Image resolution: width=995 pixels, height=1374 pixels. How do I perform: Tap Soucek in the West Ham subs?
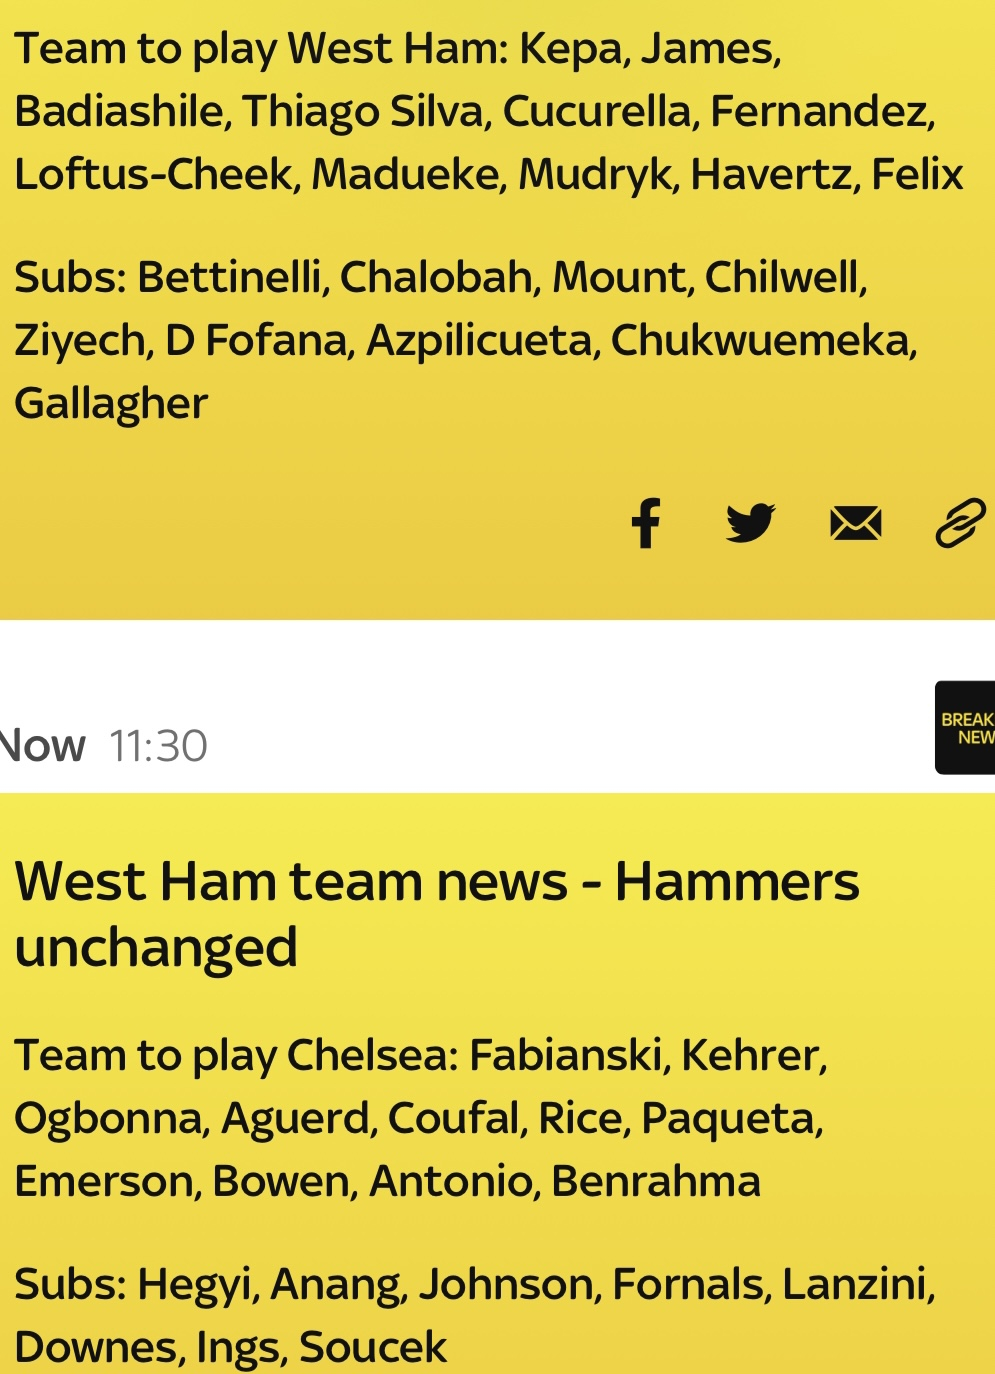click(x=372, y=1347)
